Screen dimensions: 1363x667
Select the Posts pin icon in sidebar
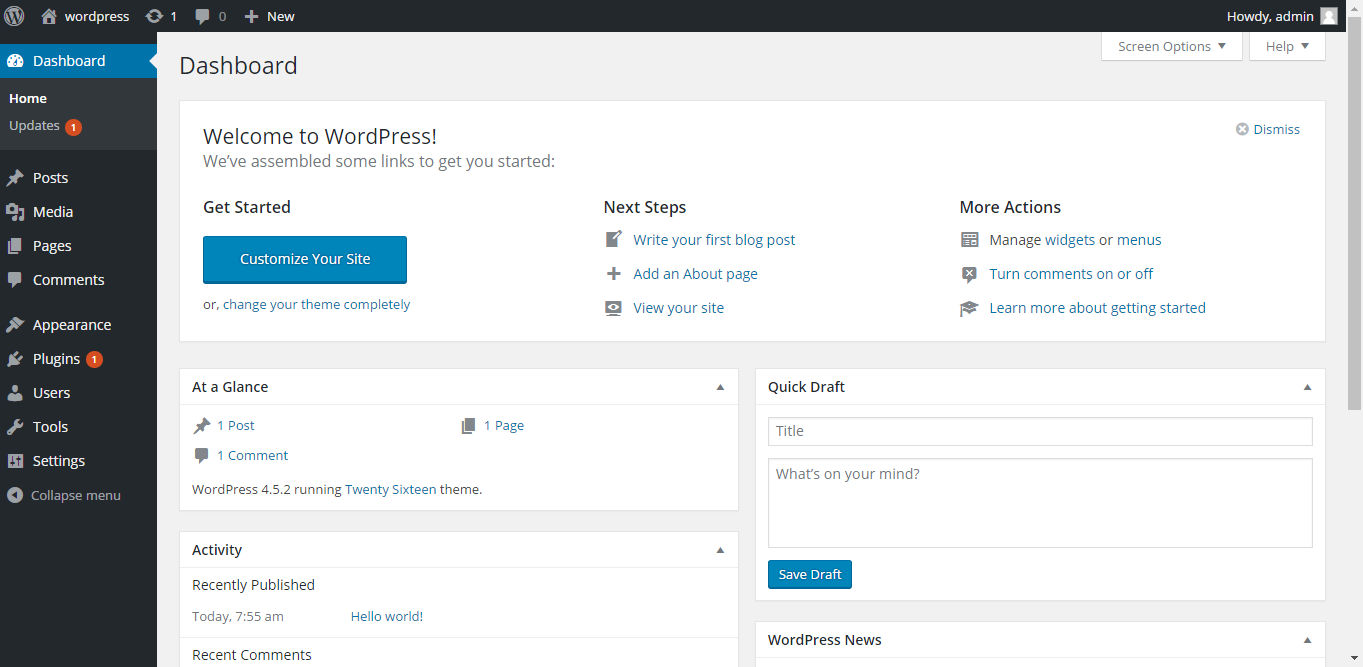pos(16,177)
